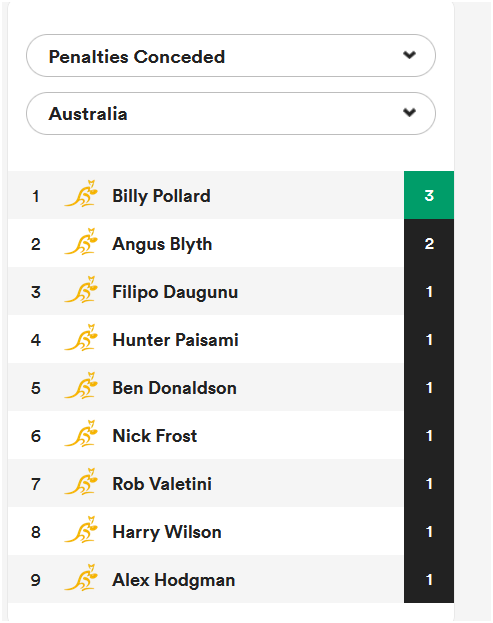This screenshot has width=493, height=623.
Task: Select player name Billy Pollard
Action: (x=161, y=196)
